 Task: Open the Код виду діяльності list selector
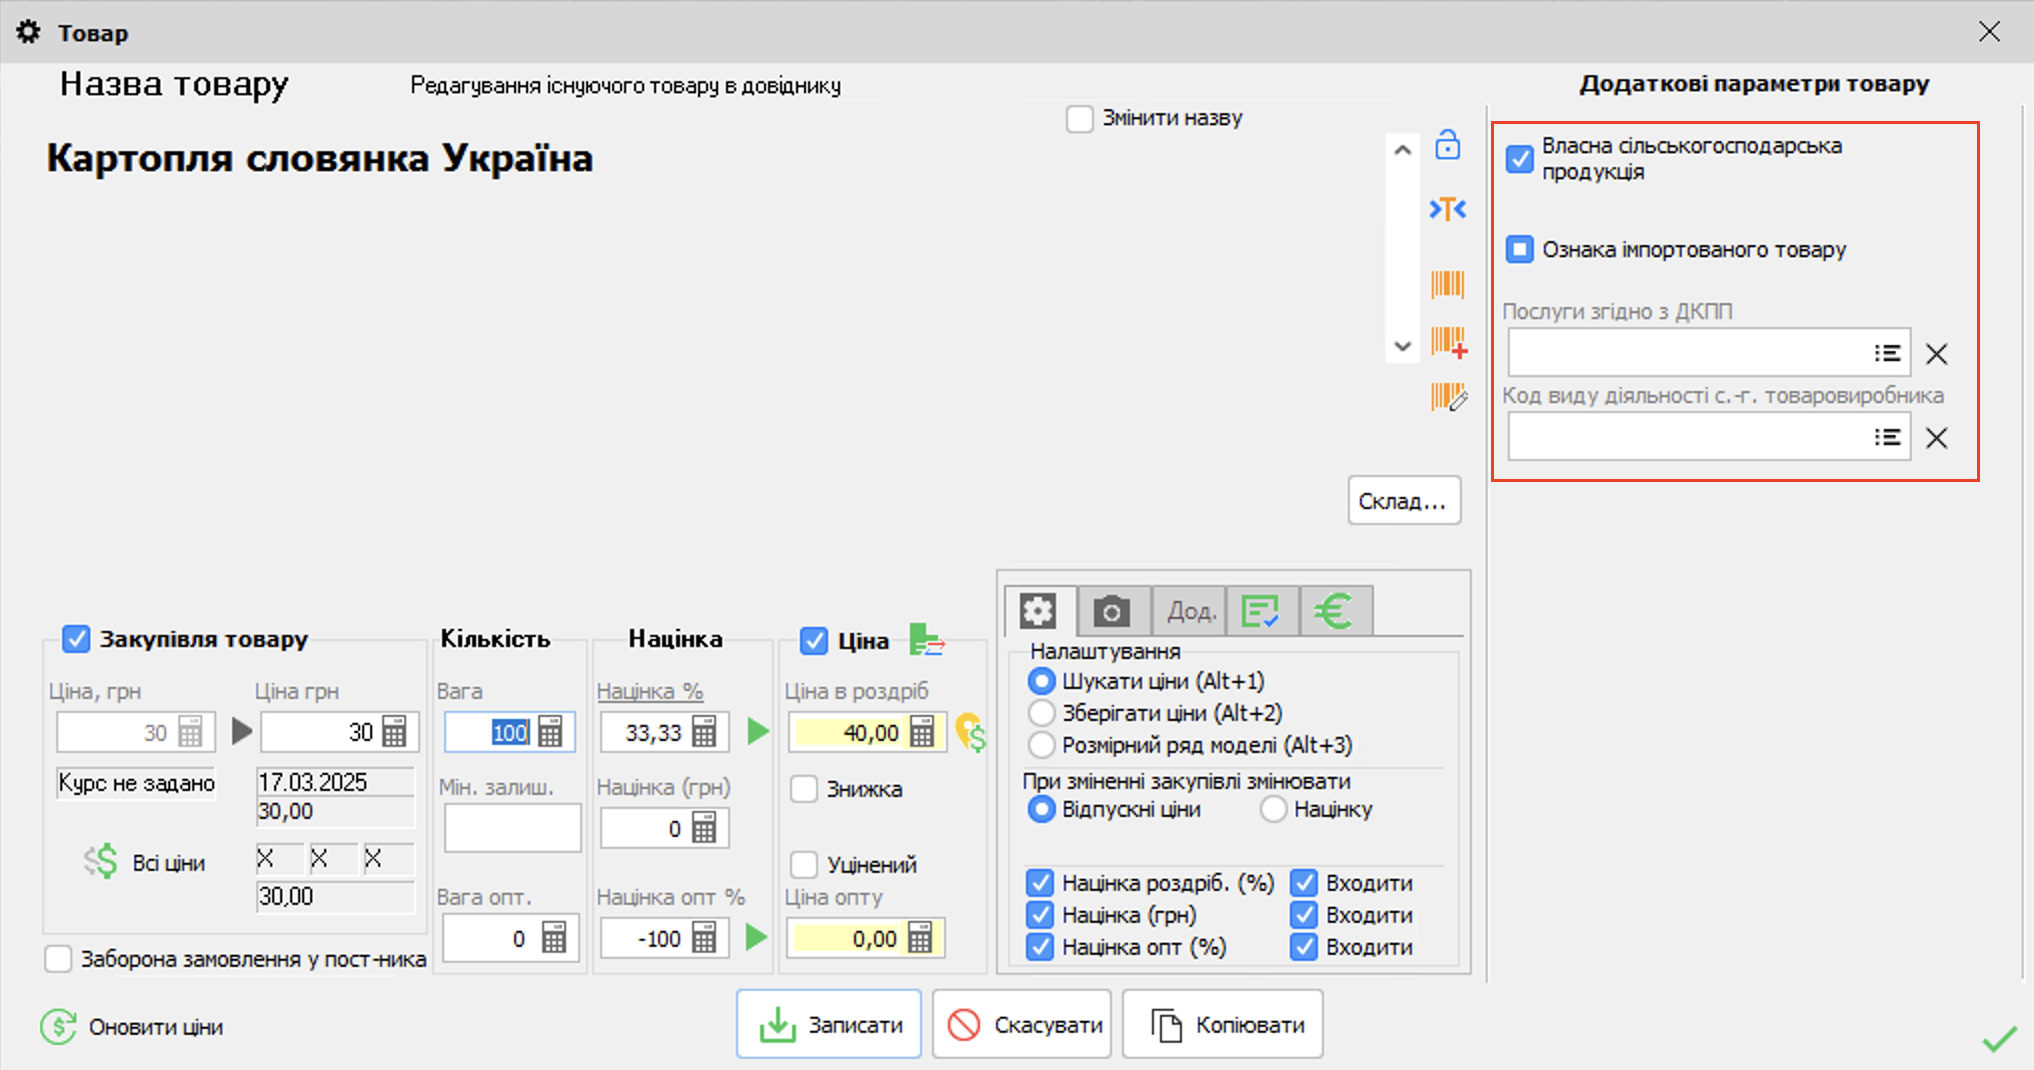1887,437
